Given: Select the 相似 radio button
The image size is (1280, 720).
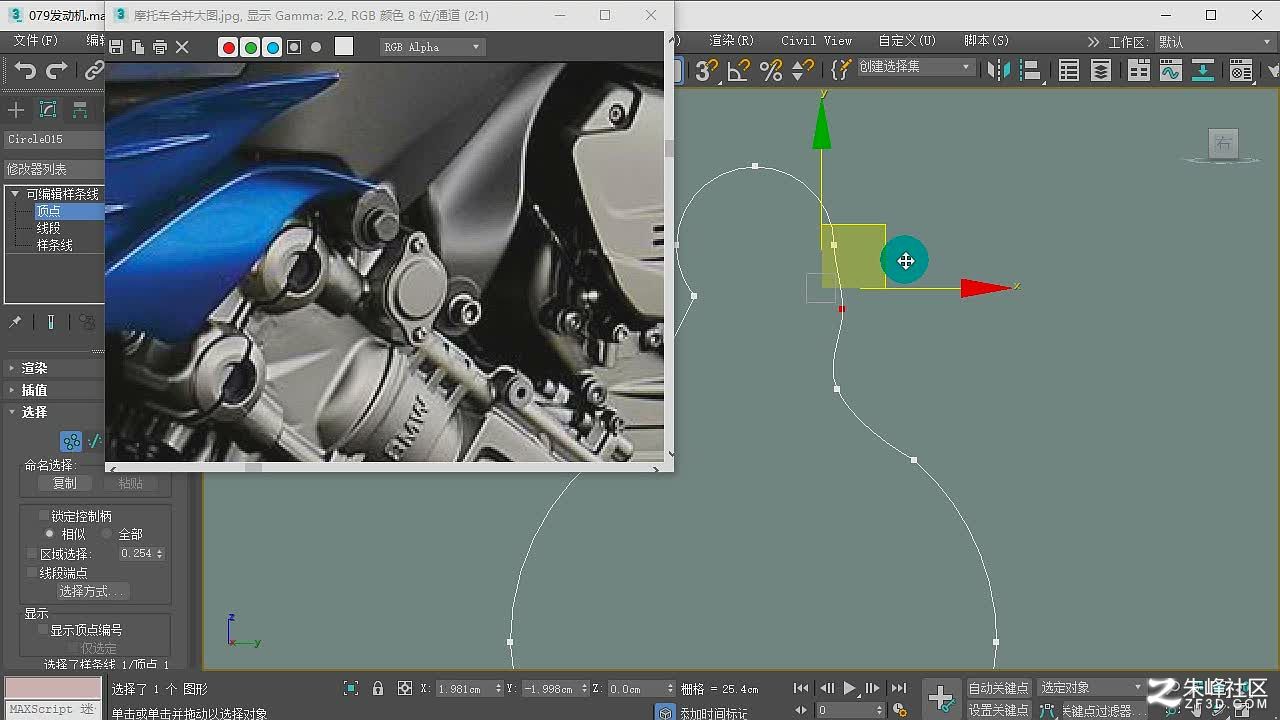Looking at the screenshot, I should tap(49, 534).
